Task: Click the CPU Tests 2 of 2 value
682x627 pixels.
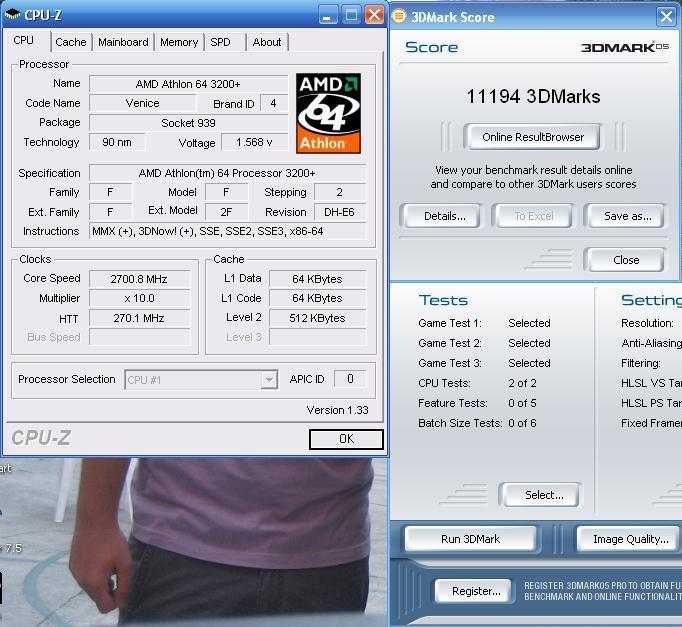Action: coord(522,383)
